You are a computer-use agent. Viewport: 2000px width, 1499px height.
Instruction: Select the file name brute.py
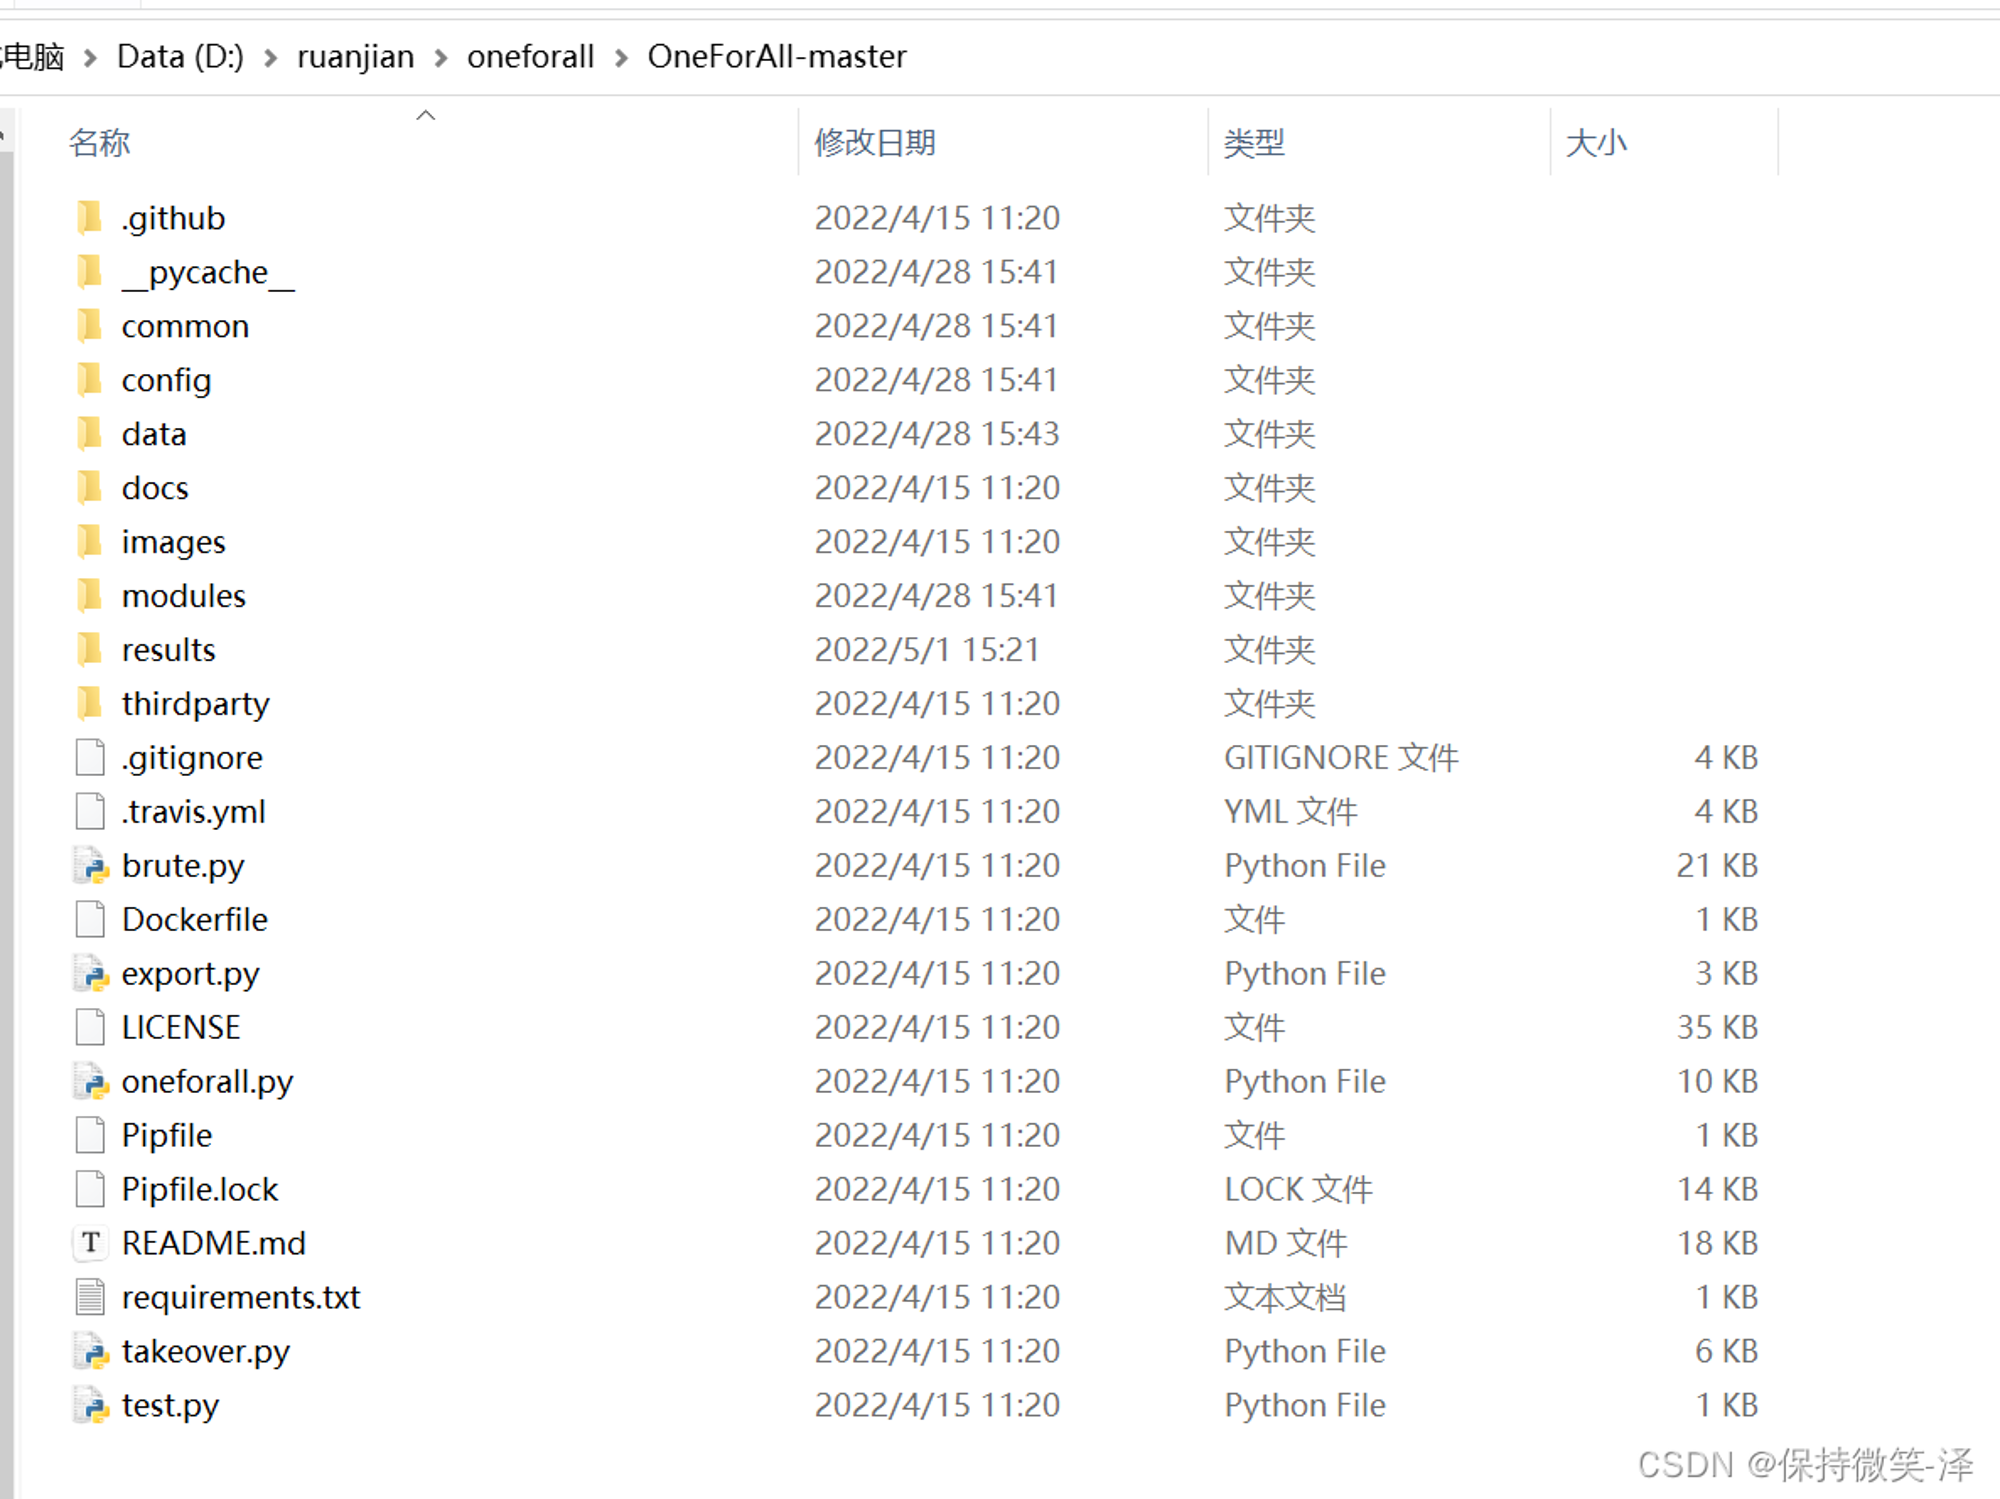click(183, 866)
